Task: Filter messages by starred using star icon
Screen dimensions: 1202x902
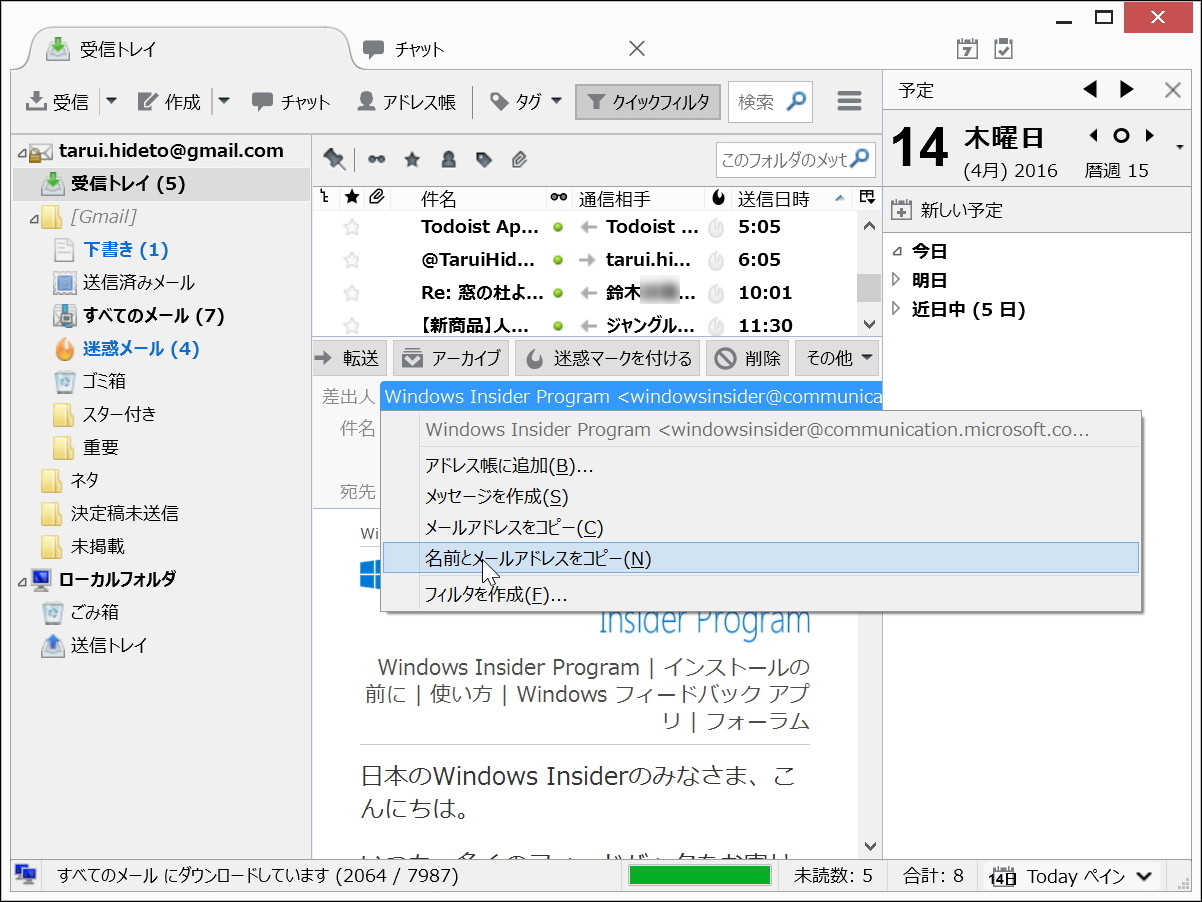Action: (x=412, y=159)
